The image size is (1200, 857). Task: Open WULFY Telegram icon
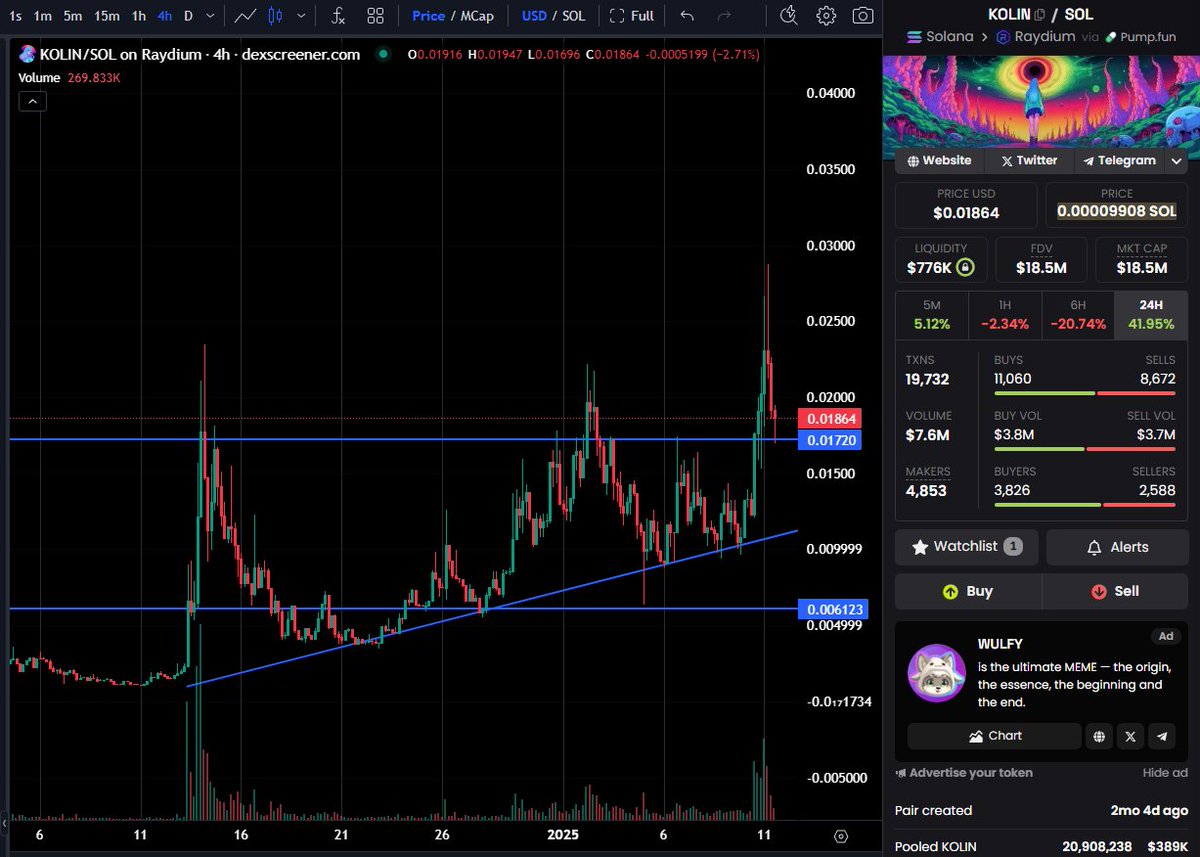tap(1161, 736)
